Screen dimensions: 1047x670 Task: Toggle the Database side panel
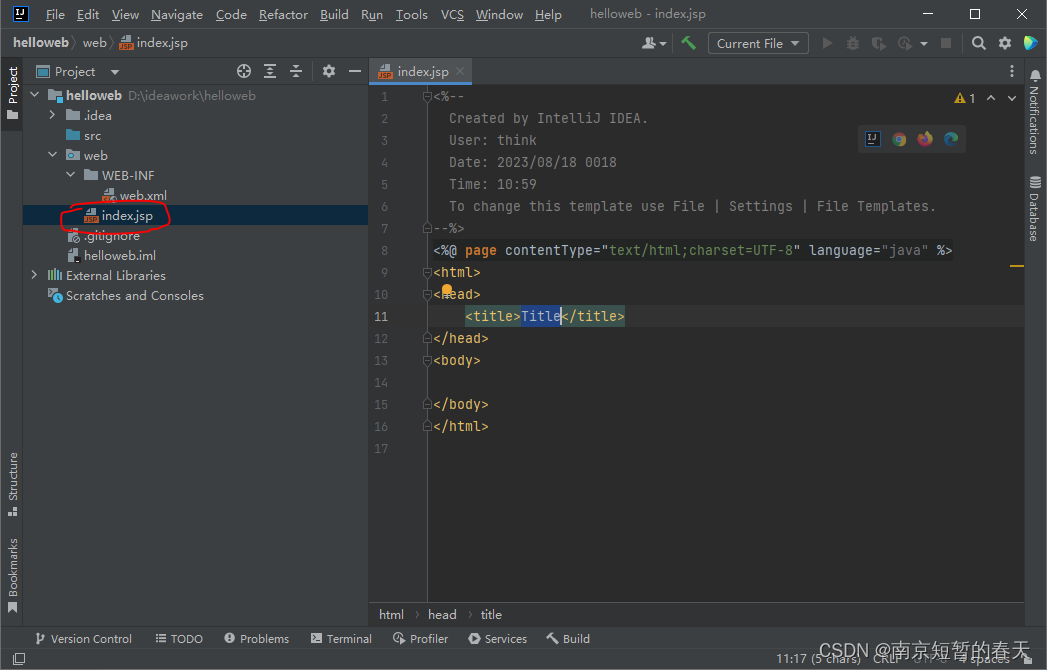pos(1034,208)
